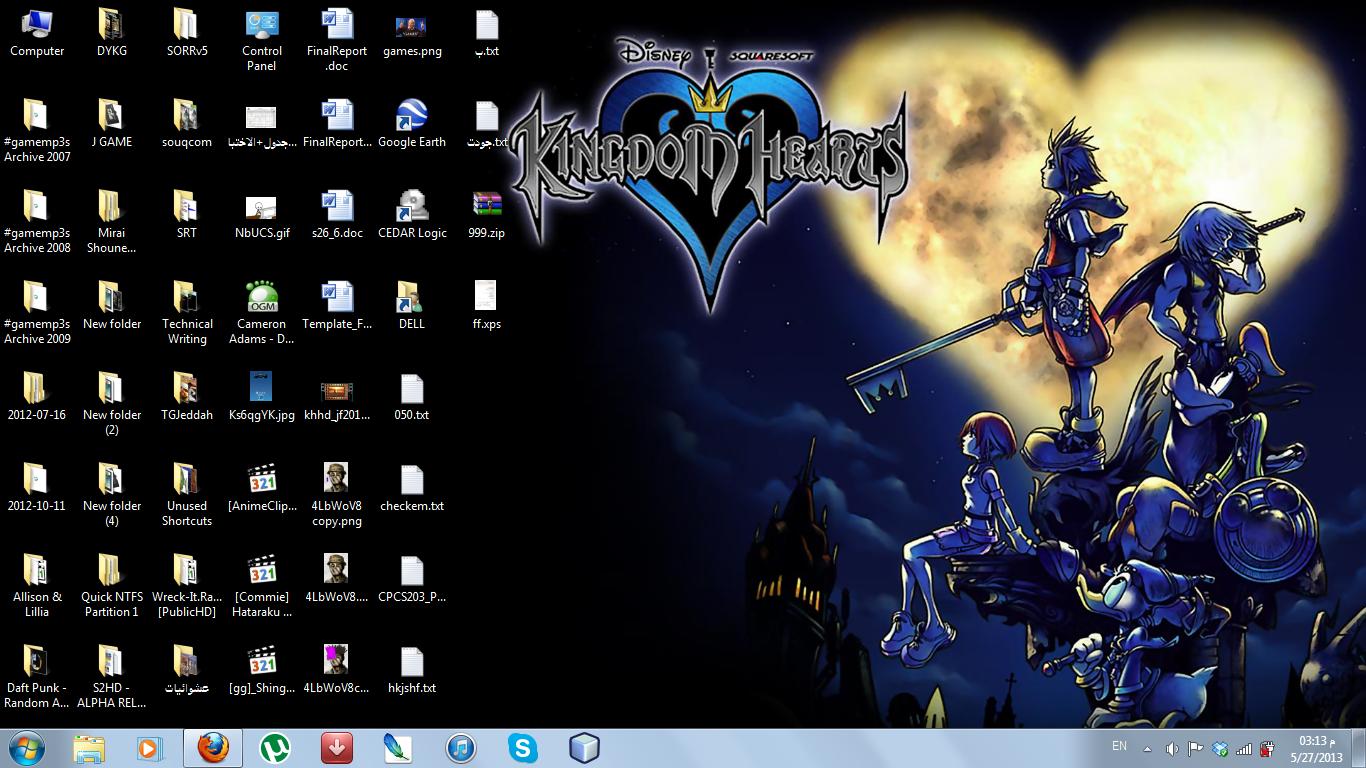Open Windows Explorer from the taskbar
The width and height of the screenshot is (1366, 768).
(89, 748)
